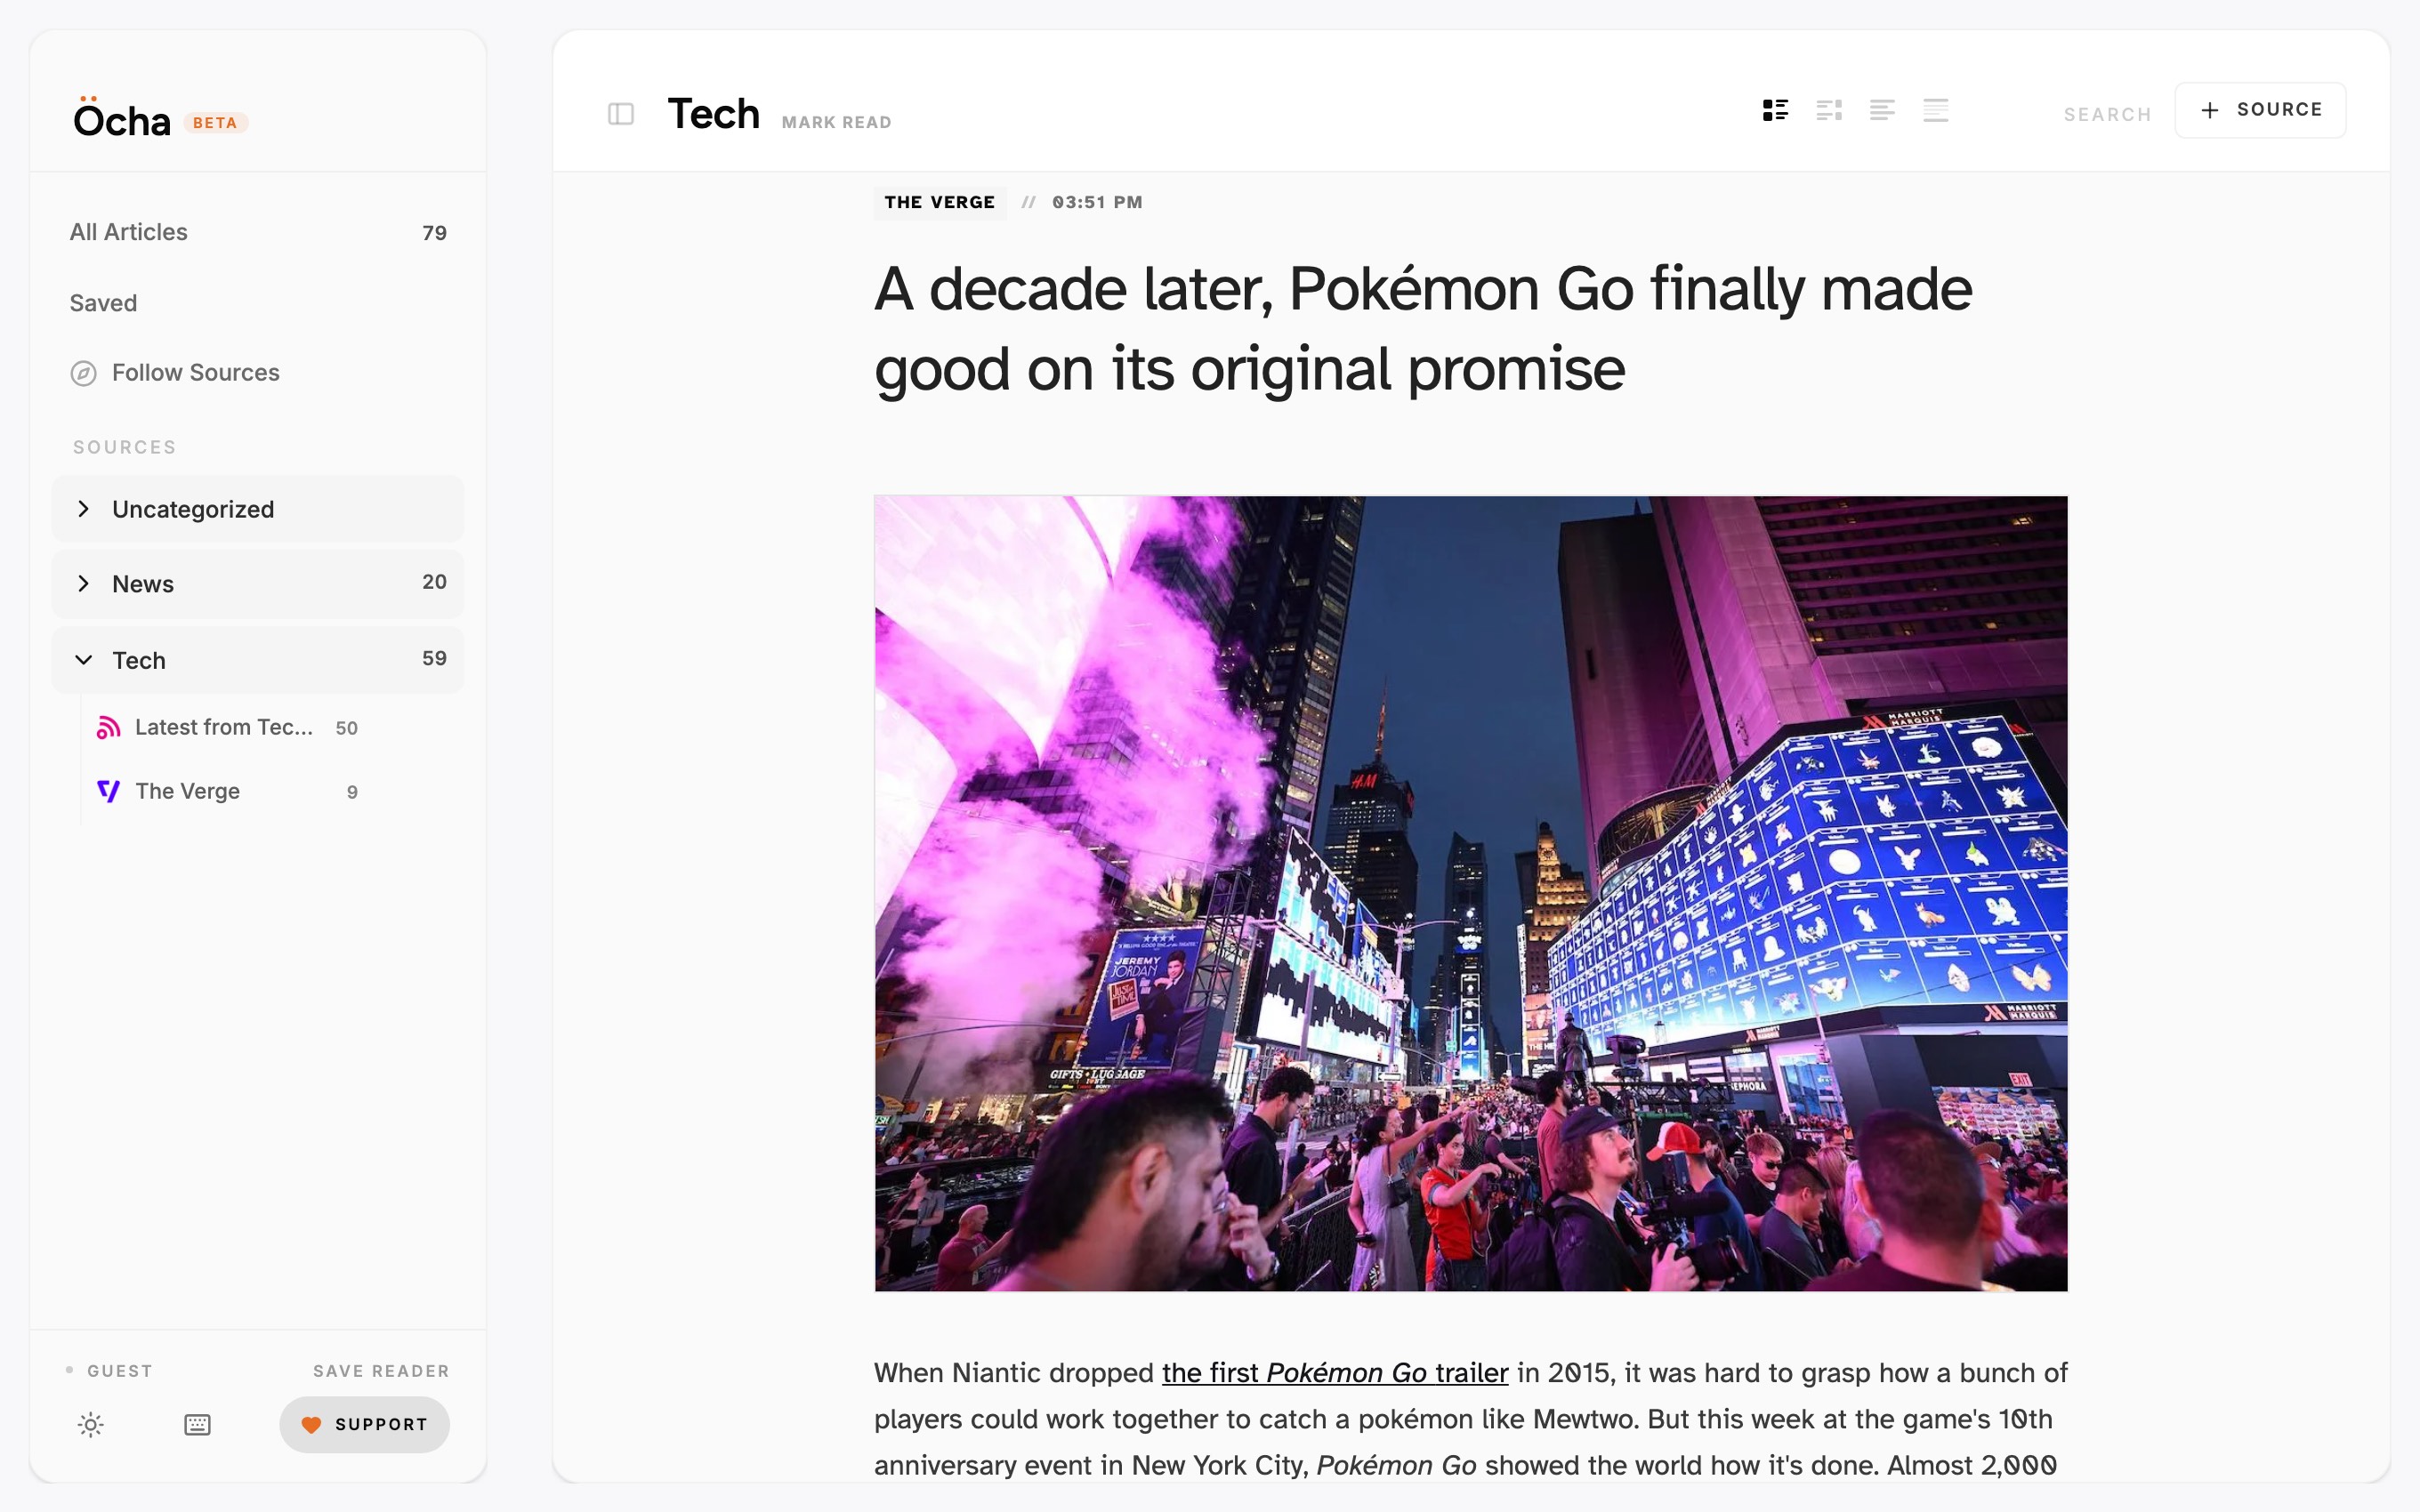Switch to the magazine layout view icon
Screen dimensions: 2420x1512
coord(1829,110)
